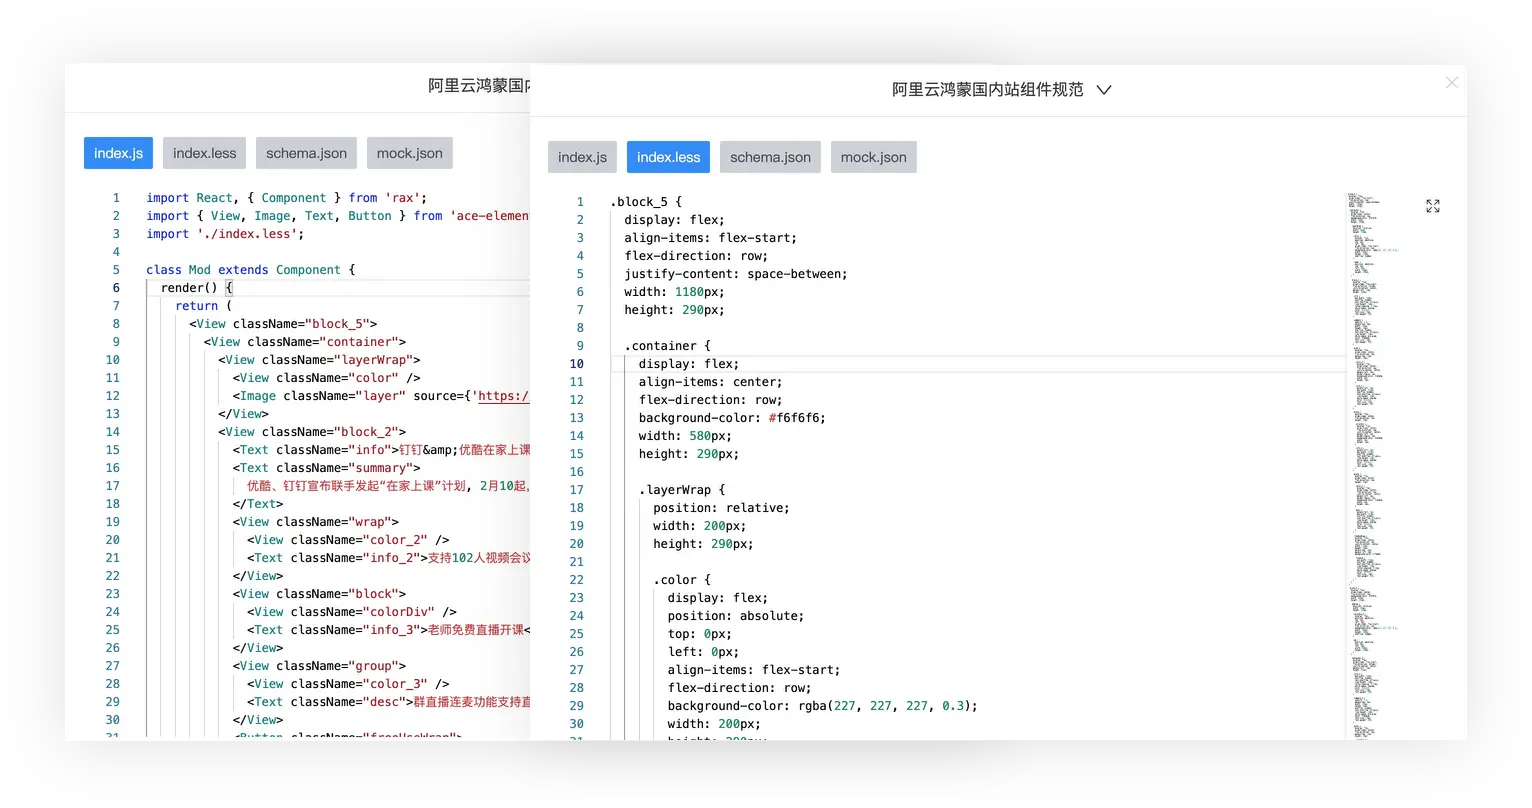Click the Image className="layer" source line
1532x808 pixels.
pos(381,396)
